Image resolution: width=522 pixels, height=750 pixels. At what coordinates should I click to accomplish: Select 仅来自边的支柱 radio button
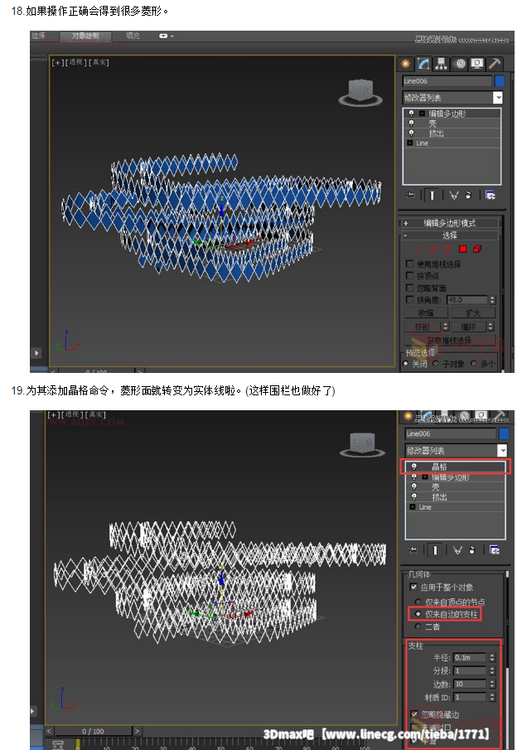click(418, 614)
